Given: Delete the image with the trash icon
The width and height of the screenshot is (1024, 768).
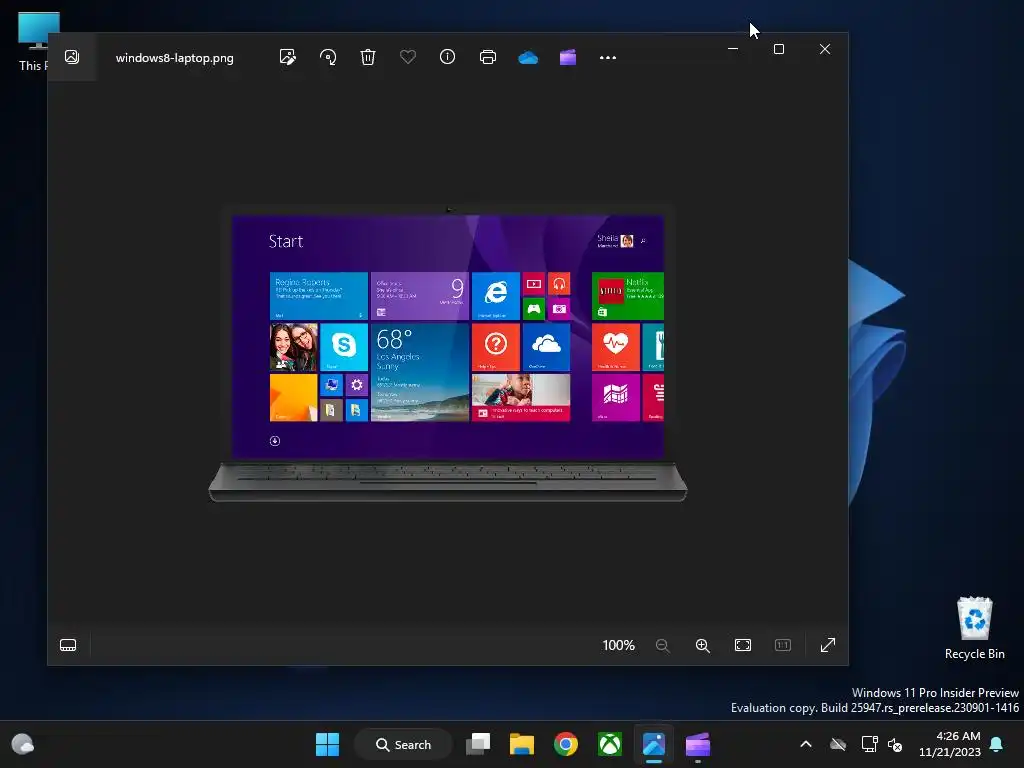Looking at the screenshot, I should click(368, 57).
